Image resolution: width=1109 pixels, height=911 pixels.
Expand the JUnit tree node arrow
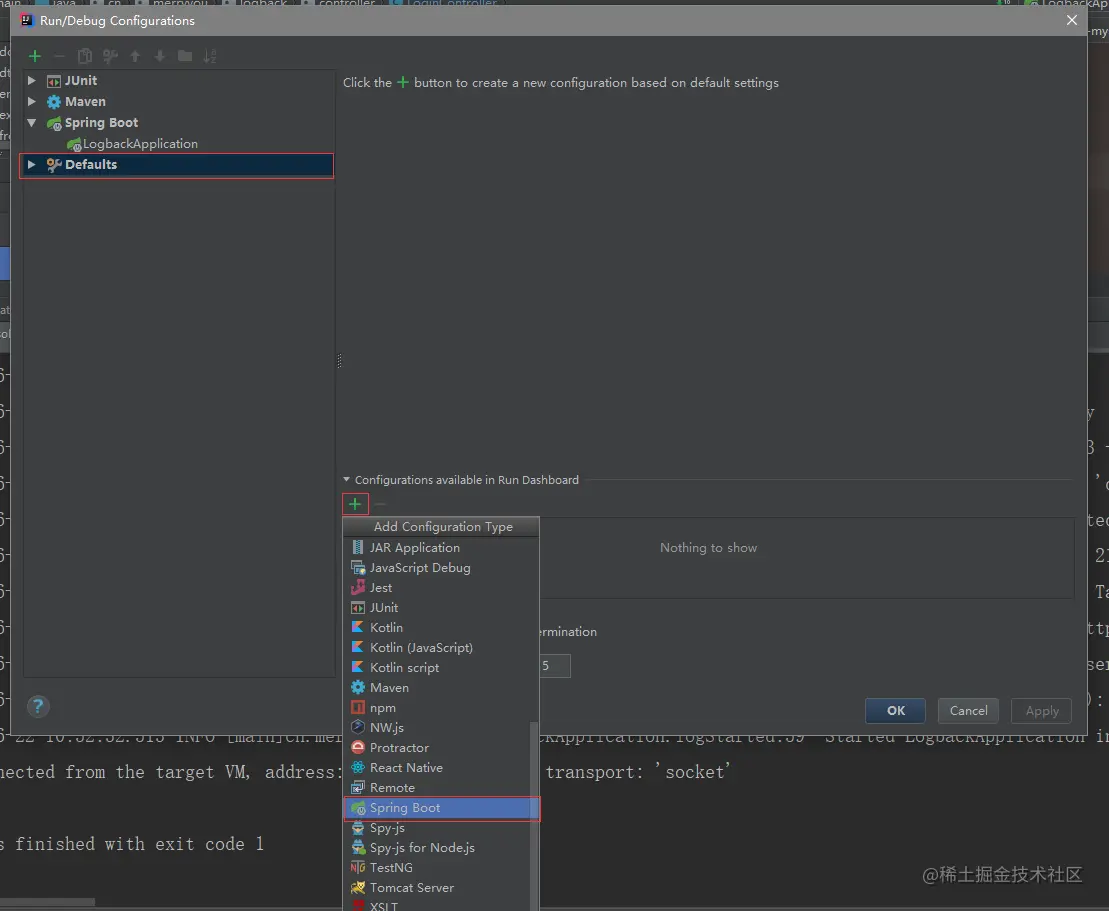[32, 81]
